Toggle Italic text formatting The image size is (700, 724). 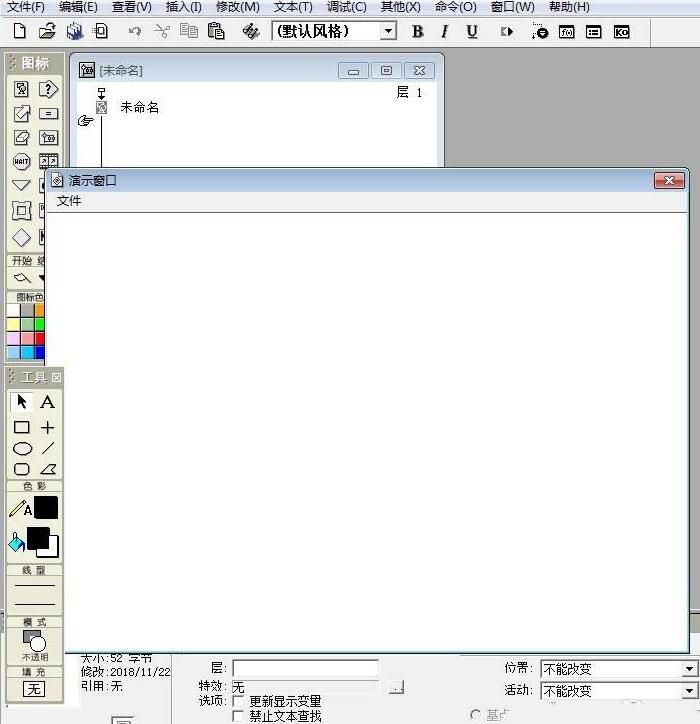point(444,31)
